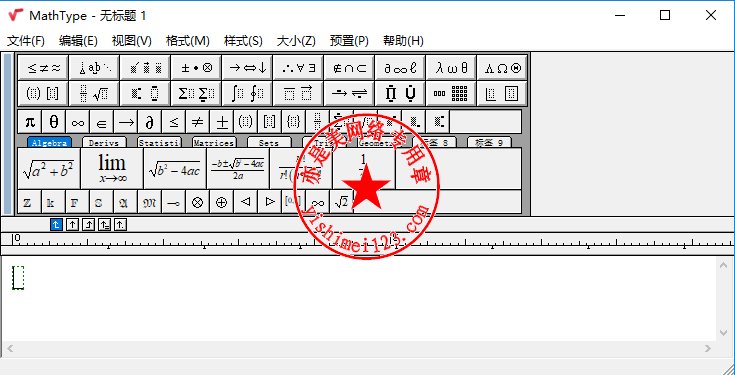Open the 样式(S) menu
Screen dimensions: 735x375
(x=243, y=41)
